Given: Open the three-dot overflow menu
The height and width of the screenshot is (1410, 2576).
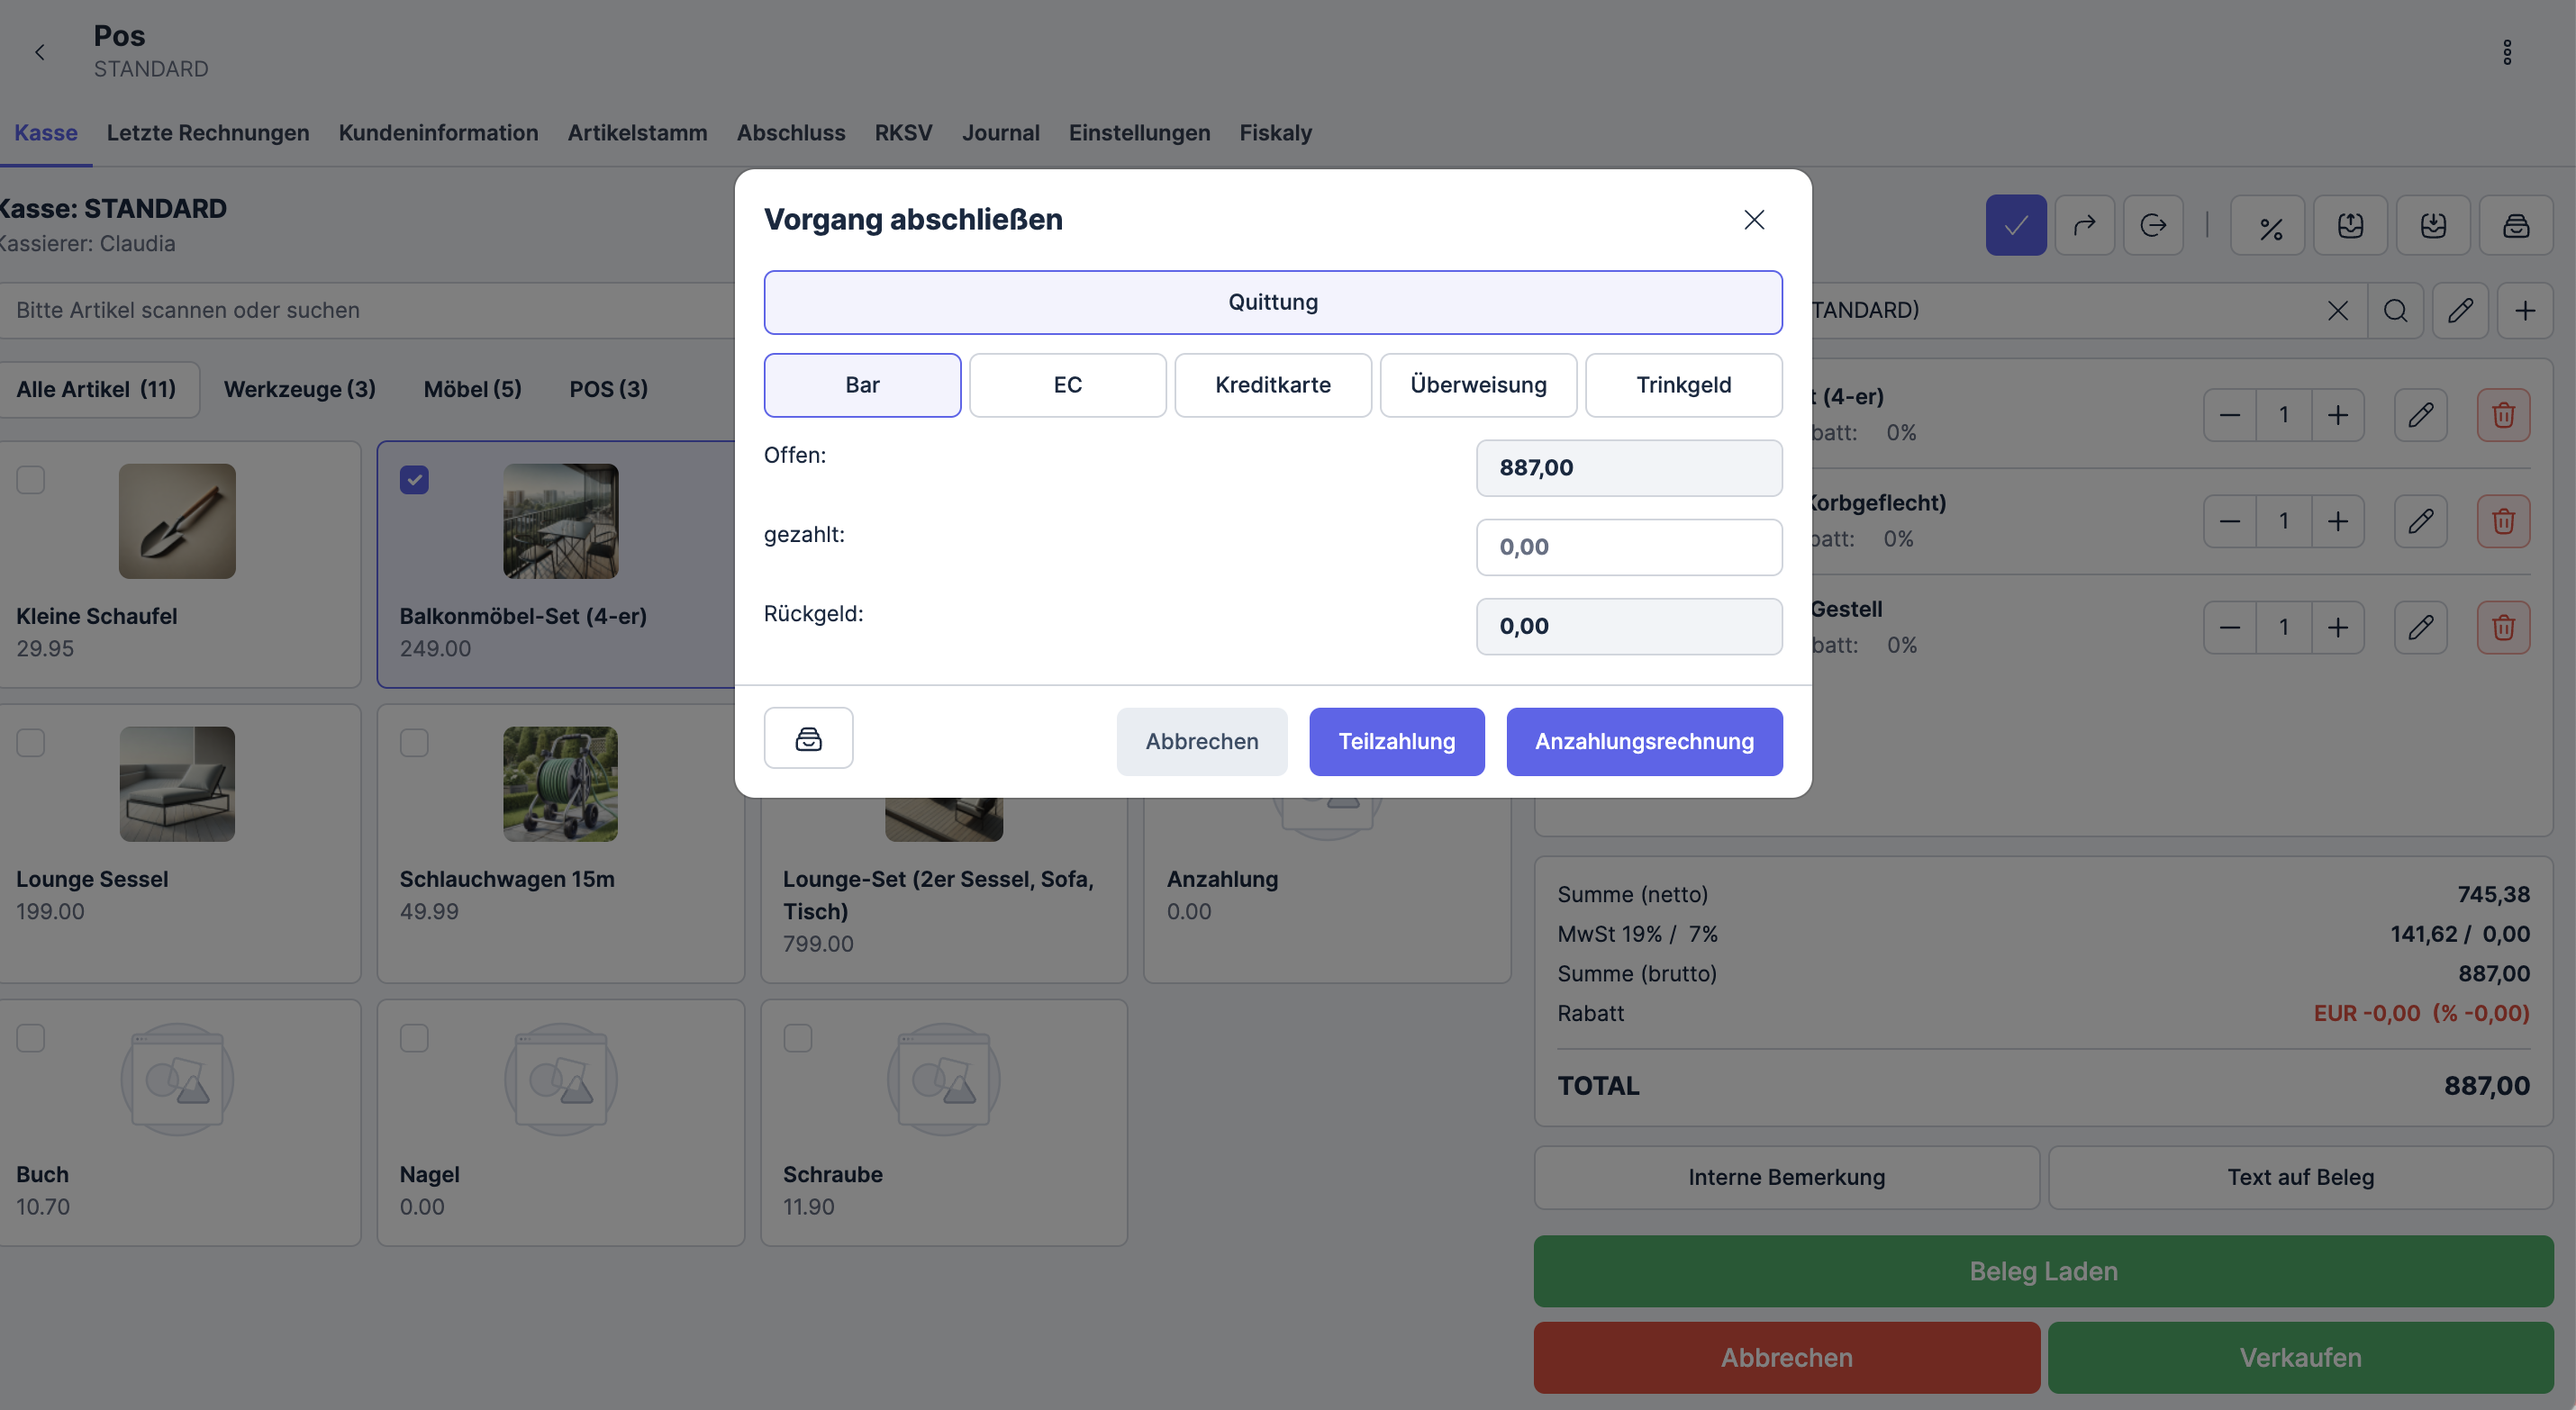Looking at the screenshot, I should (2506, 52).
